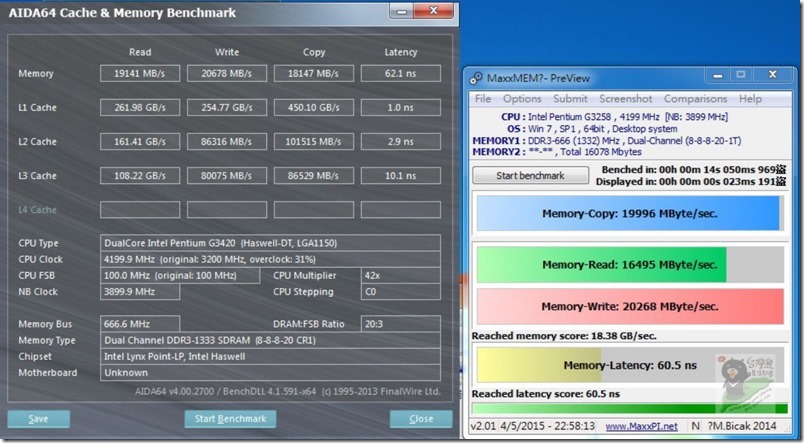Click the MaxxMEM window title icon

point(476,78)
